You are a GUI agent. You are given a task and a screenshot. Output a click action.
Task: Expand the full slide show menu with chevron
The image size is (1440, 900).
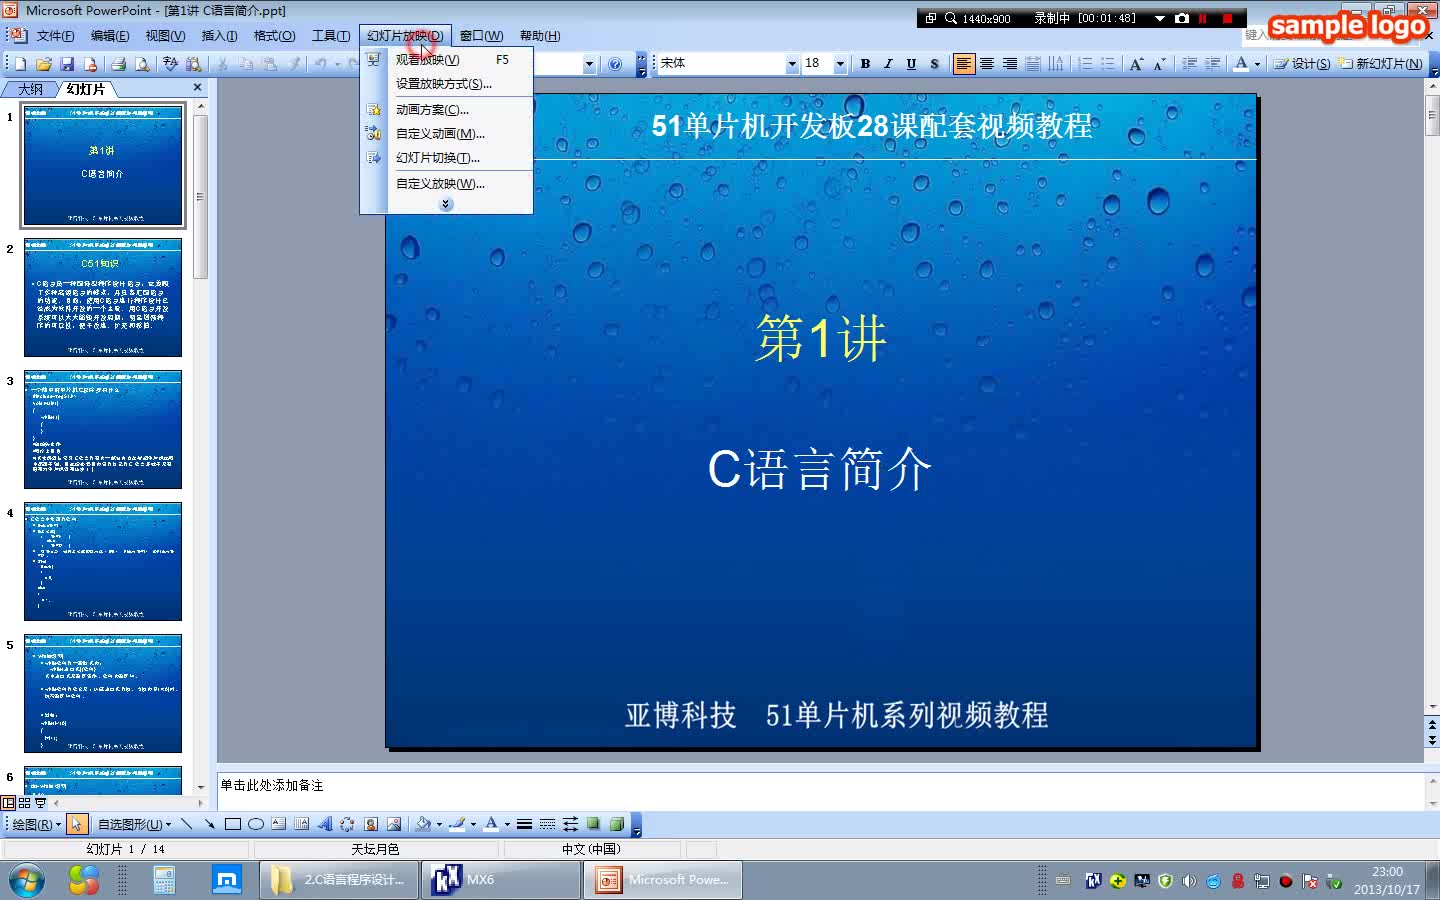446,204
